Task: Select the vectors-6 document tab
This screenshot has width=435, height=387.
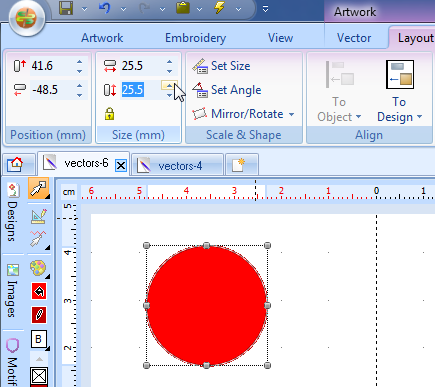Action: coord(83,163)
